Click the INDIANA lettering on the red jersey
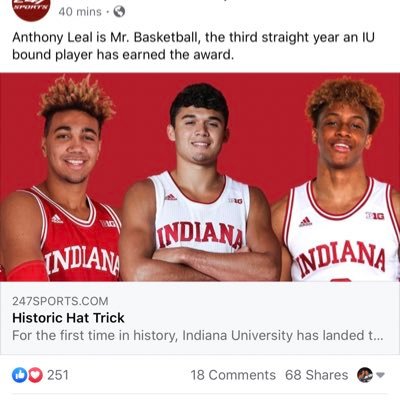Viewport: 400px width, 400px height. point(82,260)
